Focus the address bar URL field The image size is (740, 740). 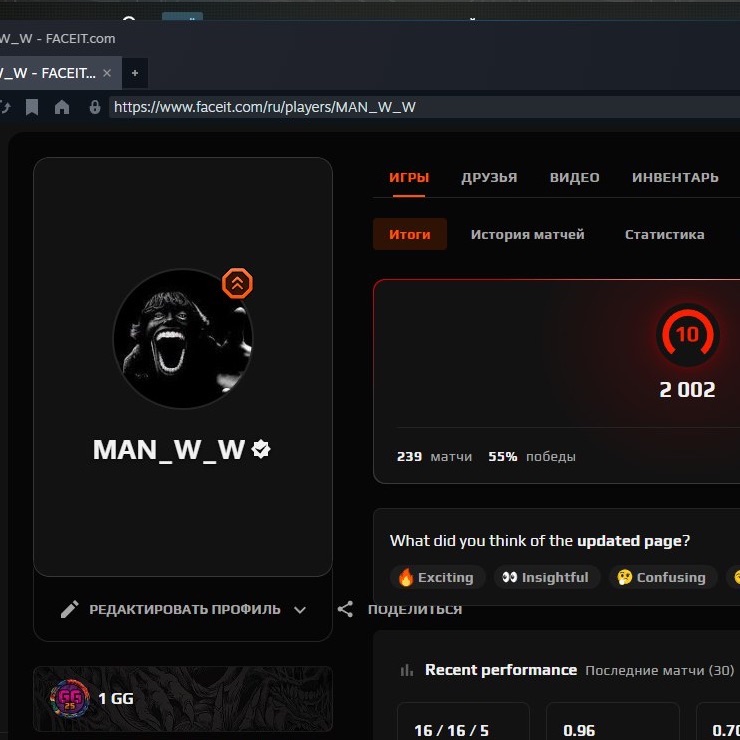point(424,107)
